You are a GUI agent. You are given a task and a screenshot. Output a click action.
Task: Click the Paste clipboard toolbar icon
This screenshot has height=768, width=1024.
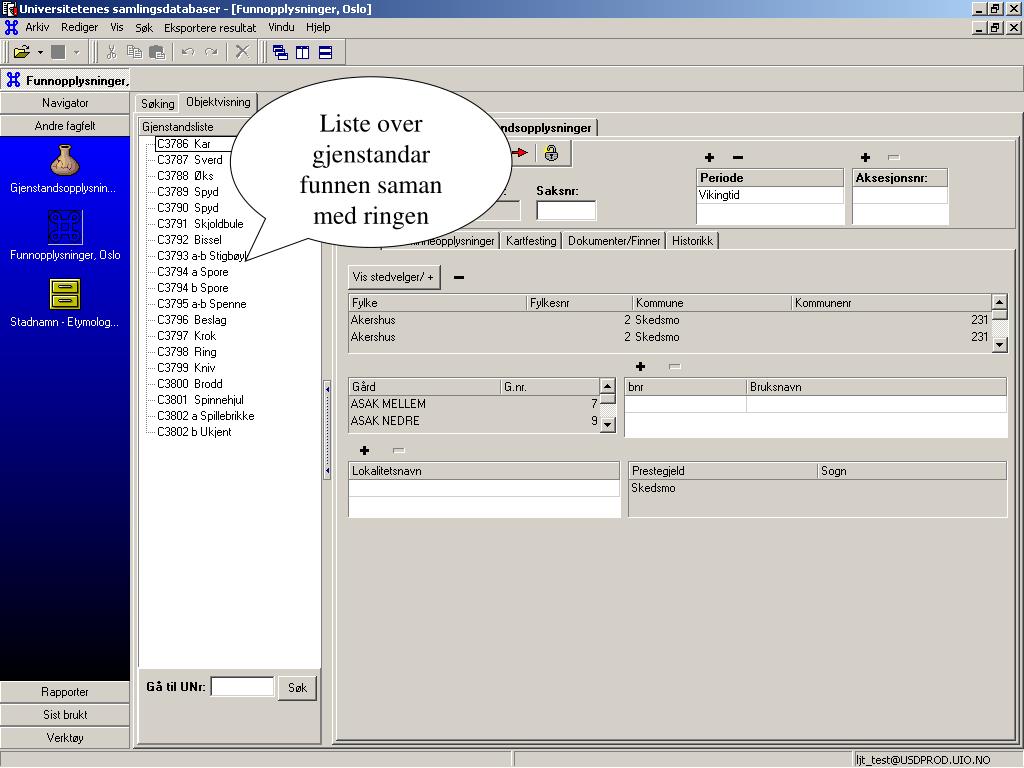[157, 52]
